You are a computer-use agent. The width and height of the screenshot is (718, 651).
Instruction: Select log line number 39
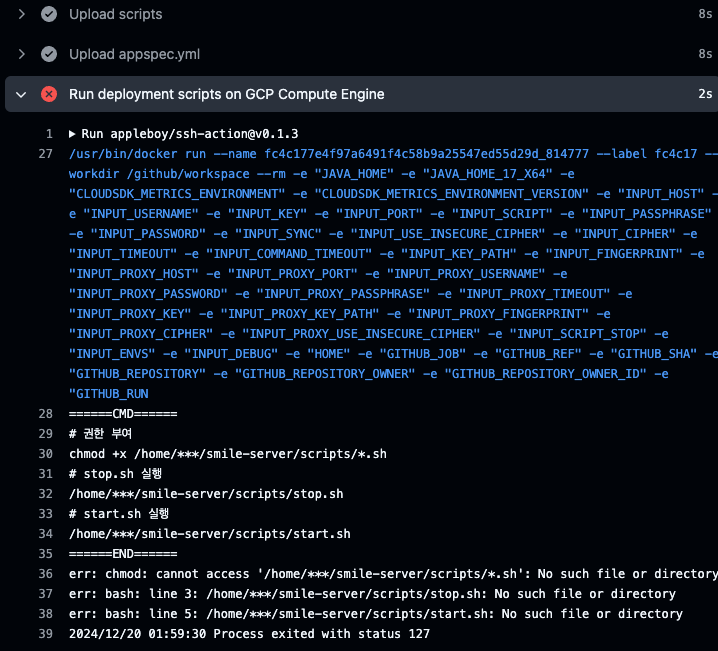coord(46,634)
